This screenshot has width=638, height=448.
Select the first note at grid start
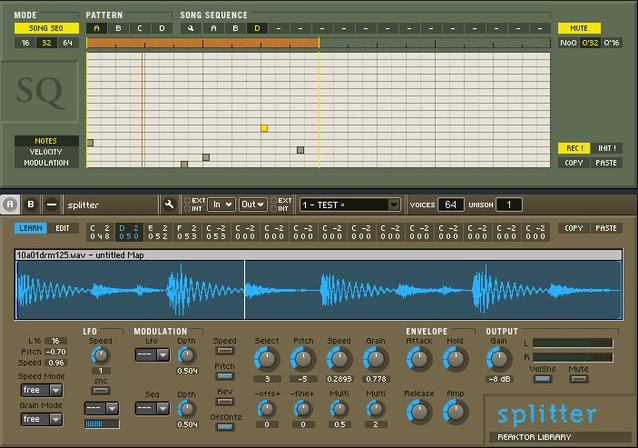(x=90, y=143)
